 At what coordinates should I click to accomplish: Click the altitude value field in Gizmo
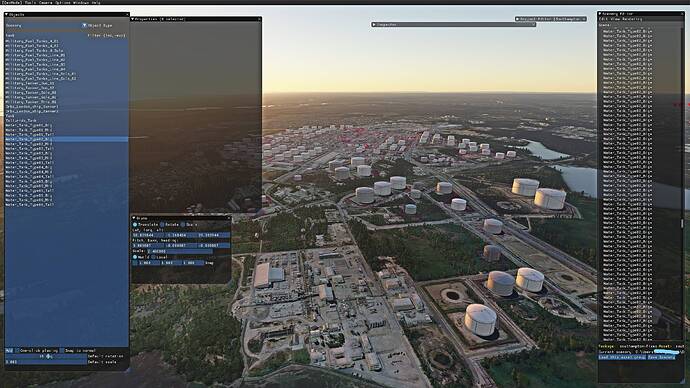[214, 235]
